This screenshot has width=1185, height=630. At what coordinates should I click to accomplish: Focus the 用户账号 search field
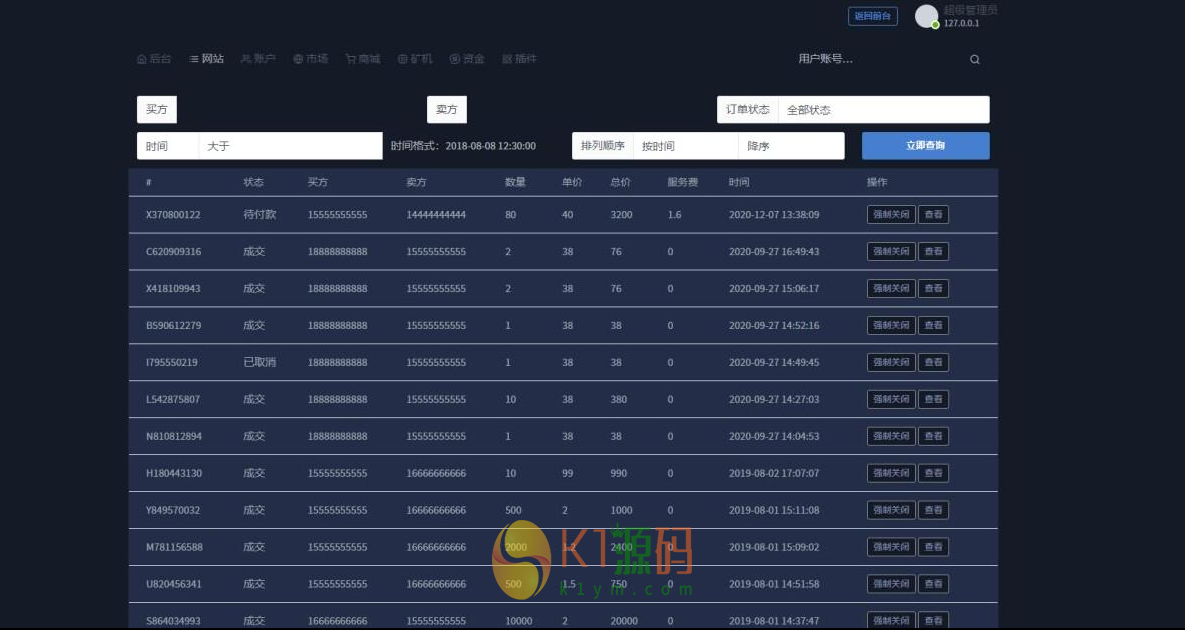click(870, 59)
